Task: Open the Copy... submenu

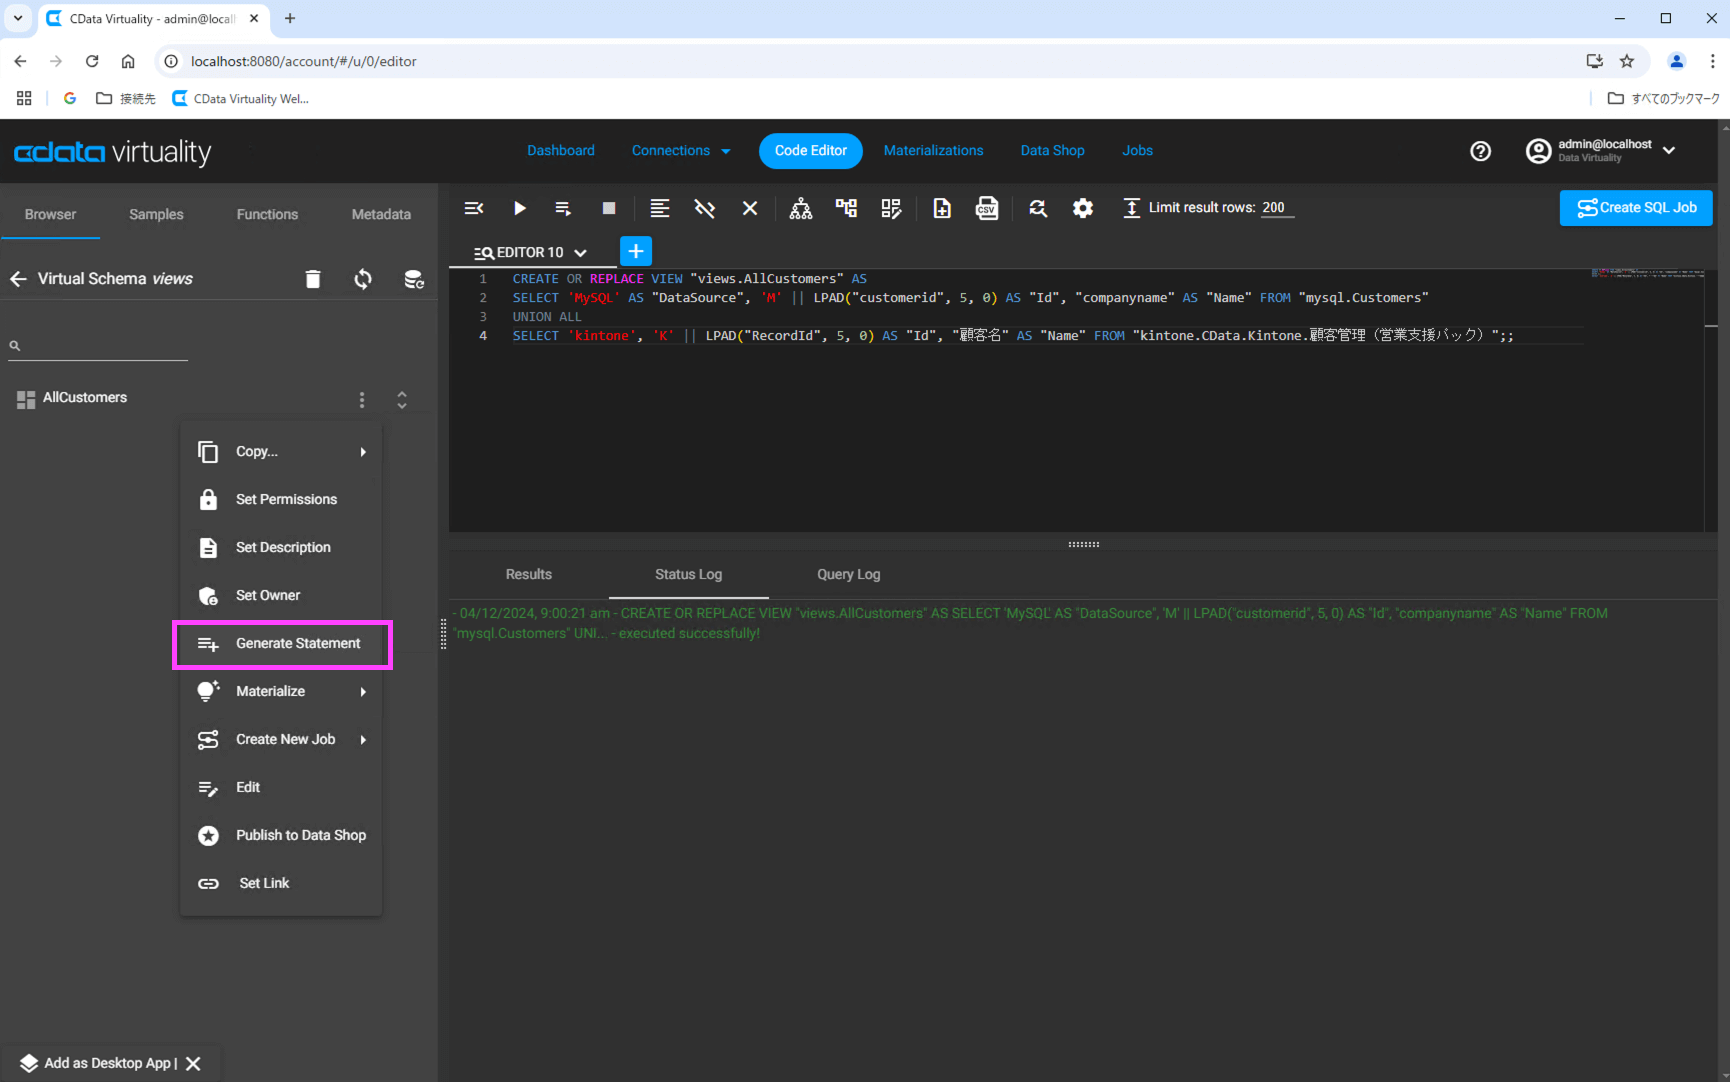Action: pyautogui.click(x=281, y=452)
